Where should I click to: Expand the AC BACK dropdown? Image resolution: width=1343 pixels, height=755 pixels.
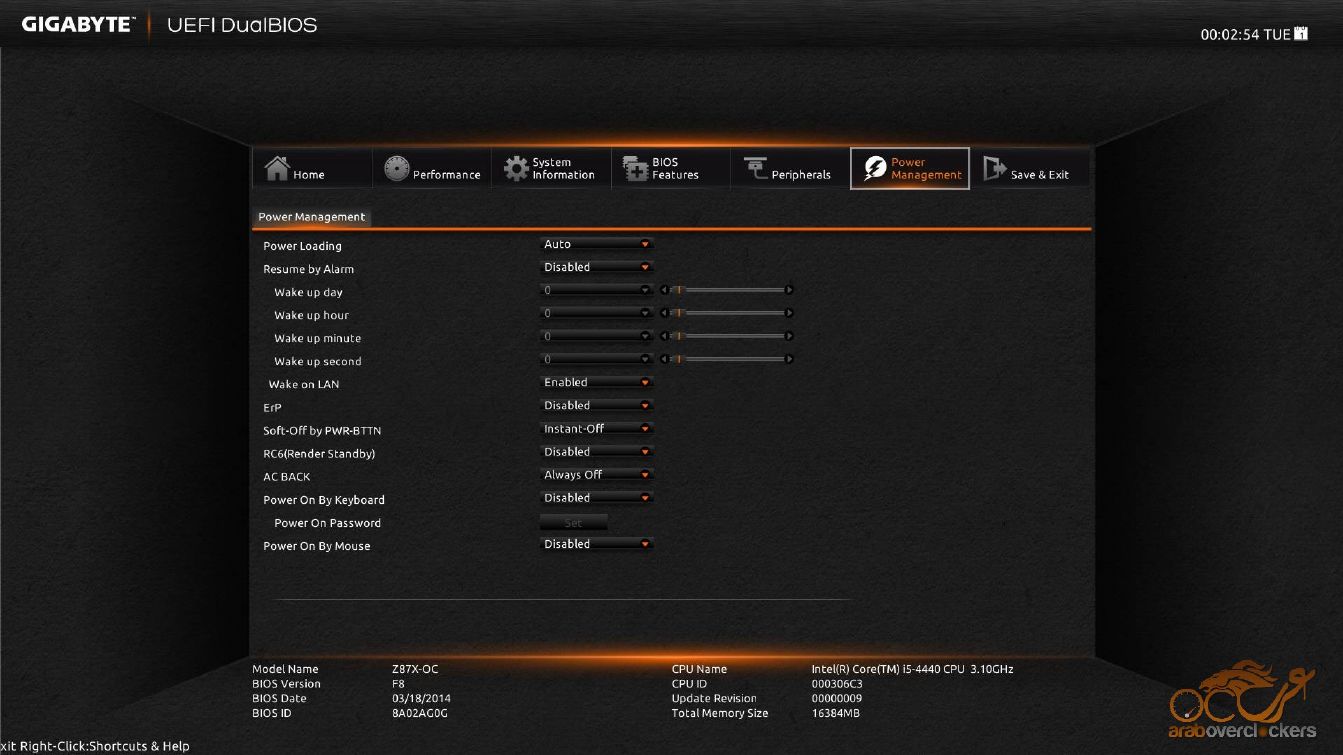point(597,475)
